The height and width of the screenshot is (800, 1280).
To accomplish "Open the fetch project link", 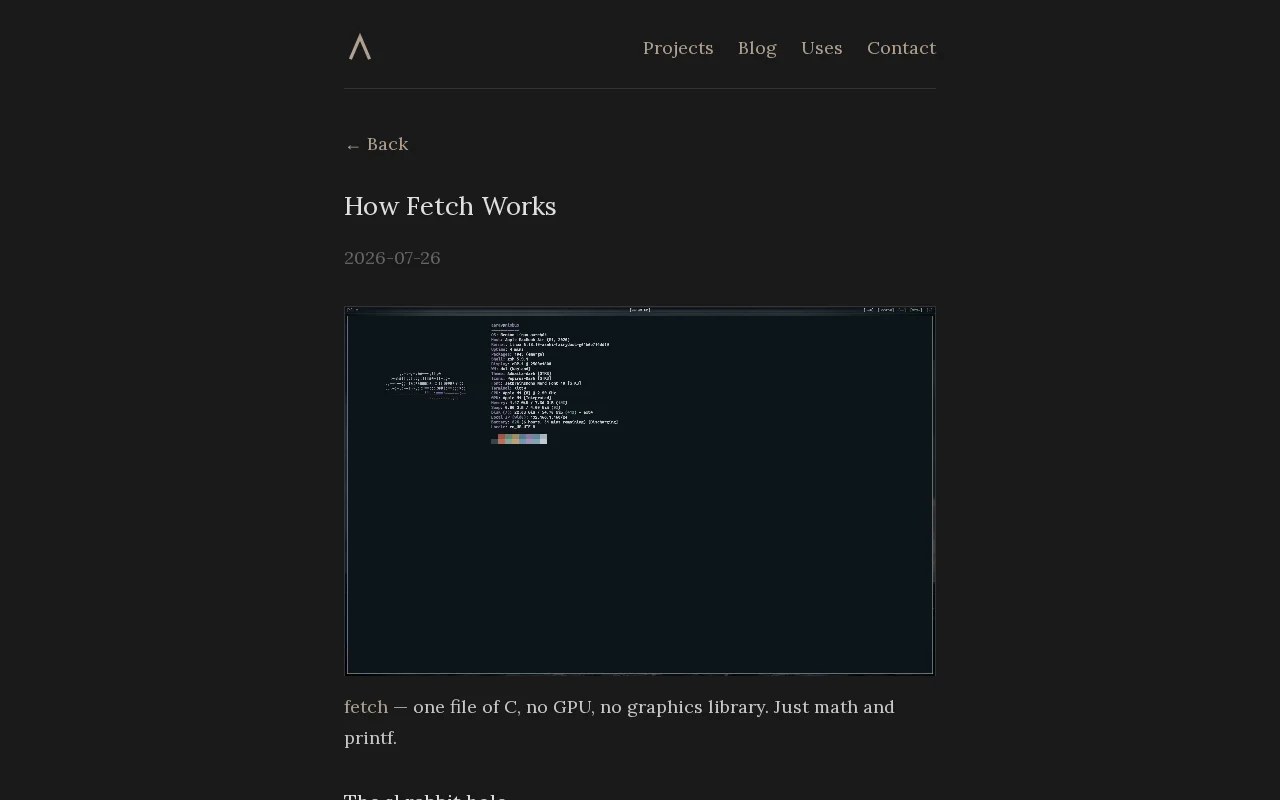I will pyautogui.click(x=366, y=707).
